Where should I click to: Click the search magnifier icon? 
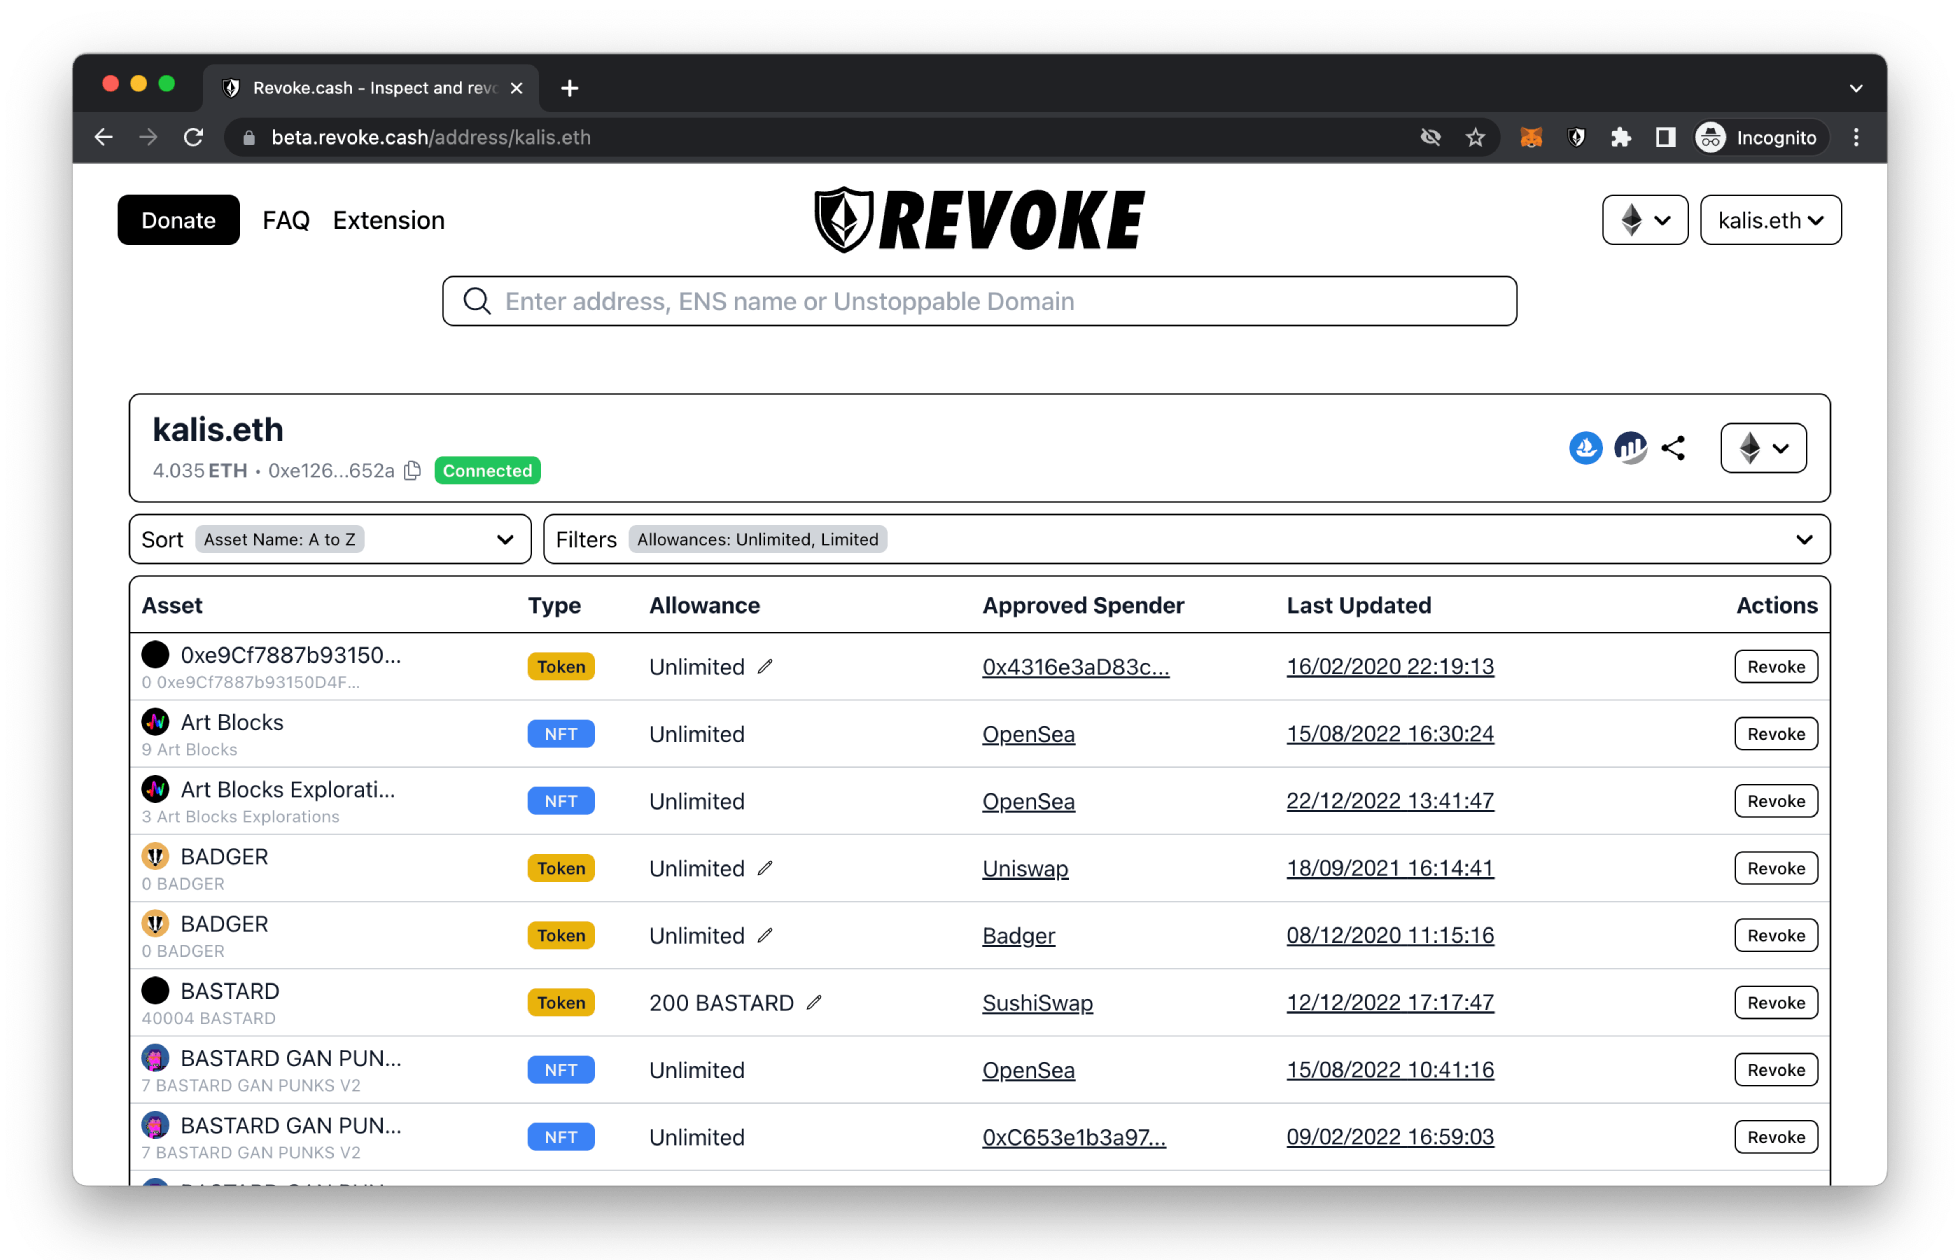click(477, 301)
